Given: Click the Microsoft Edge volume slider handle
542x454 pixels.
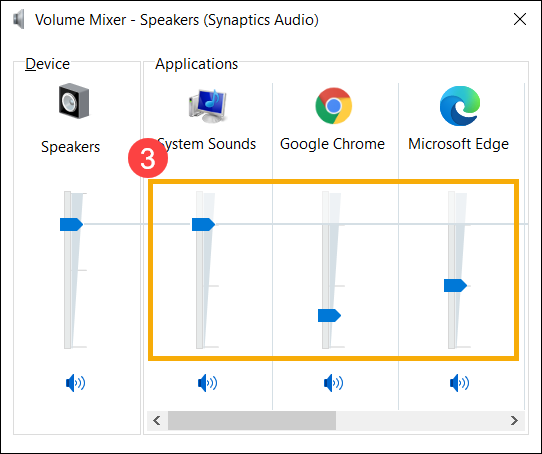Looking at the screenshot, I should point(455,286).
